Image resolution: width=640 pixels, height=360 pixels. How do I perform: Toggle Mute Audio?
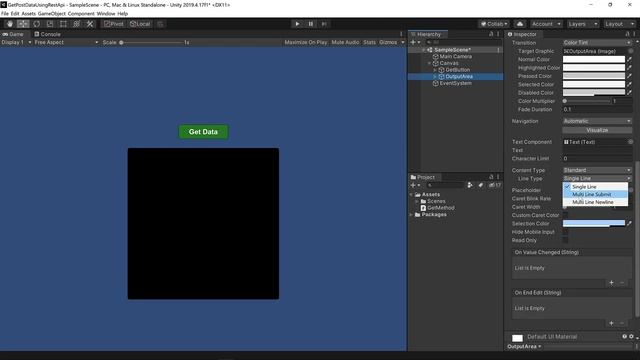coord(345,42)
